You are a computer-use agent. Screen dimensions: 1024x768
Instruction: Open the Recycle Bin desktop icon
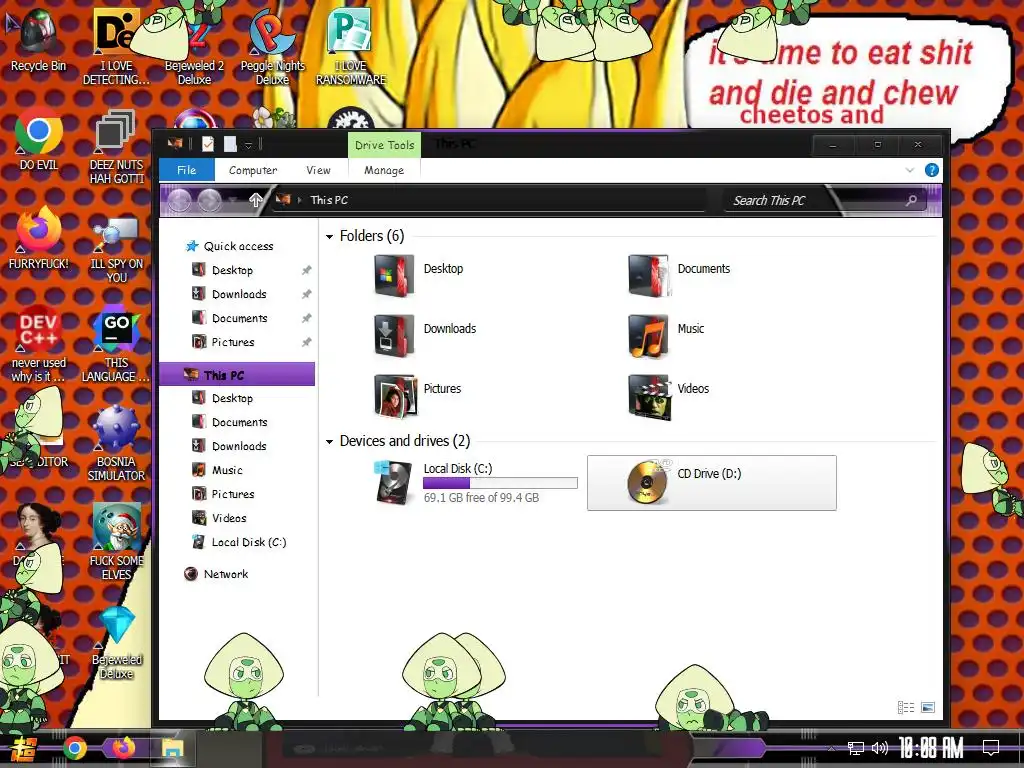coord(38,40)
